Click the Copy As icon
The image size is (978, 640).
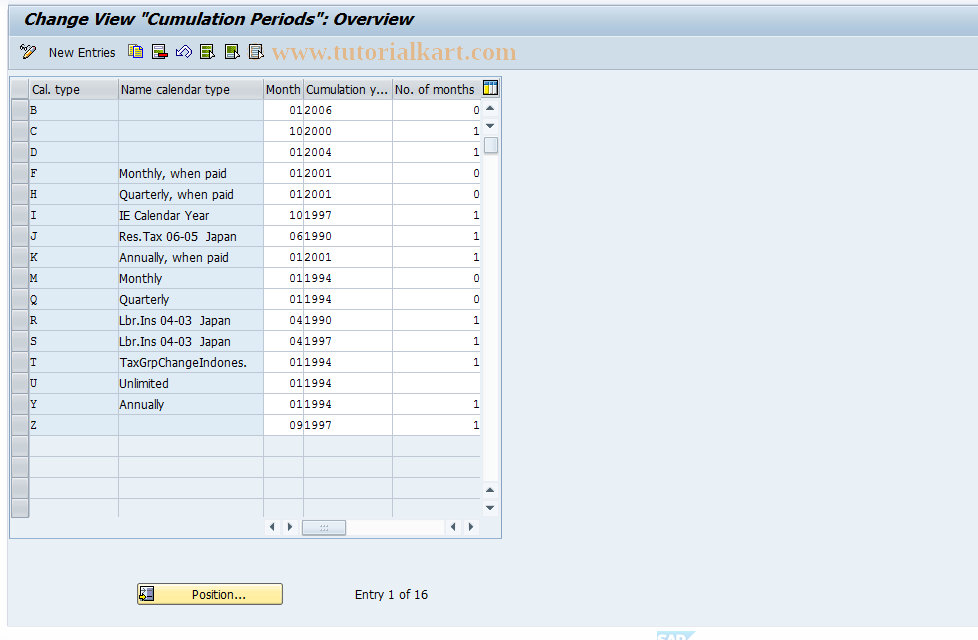pos(135,52)
